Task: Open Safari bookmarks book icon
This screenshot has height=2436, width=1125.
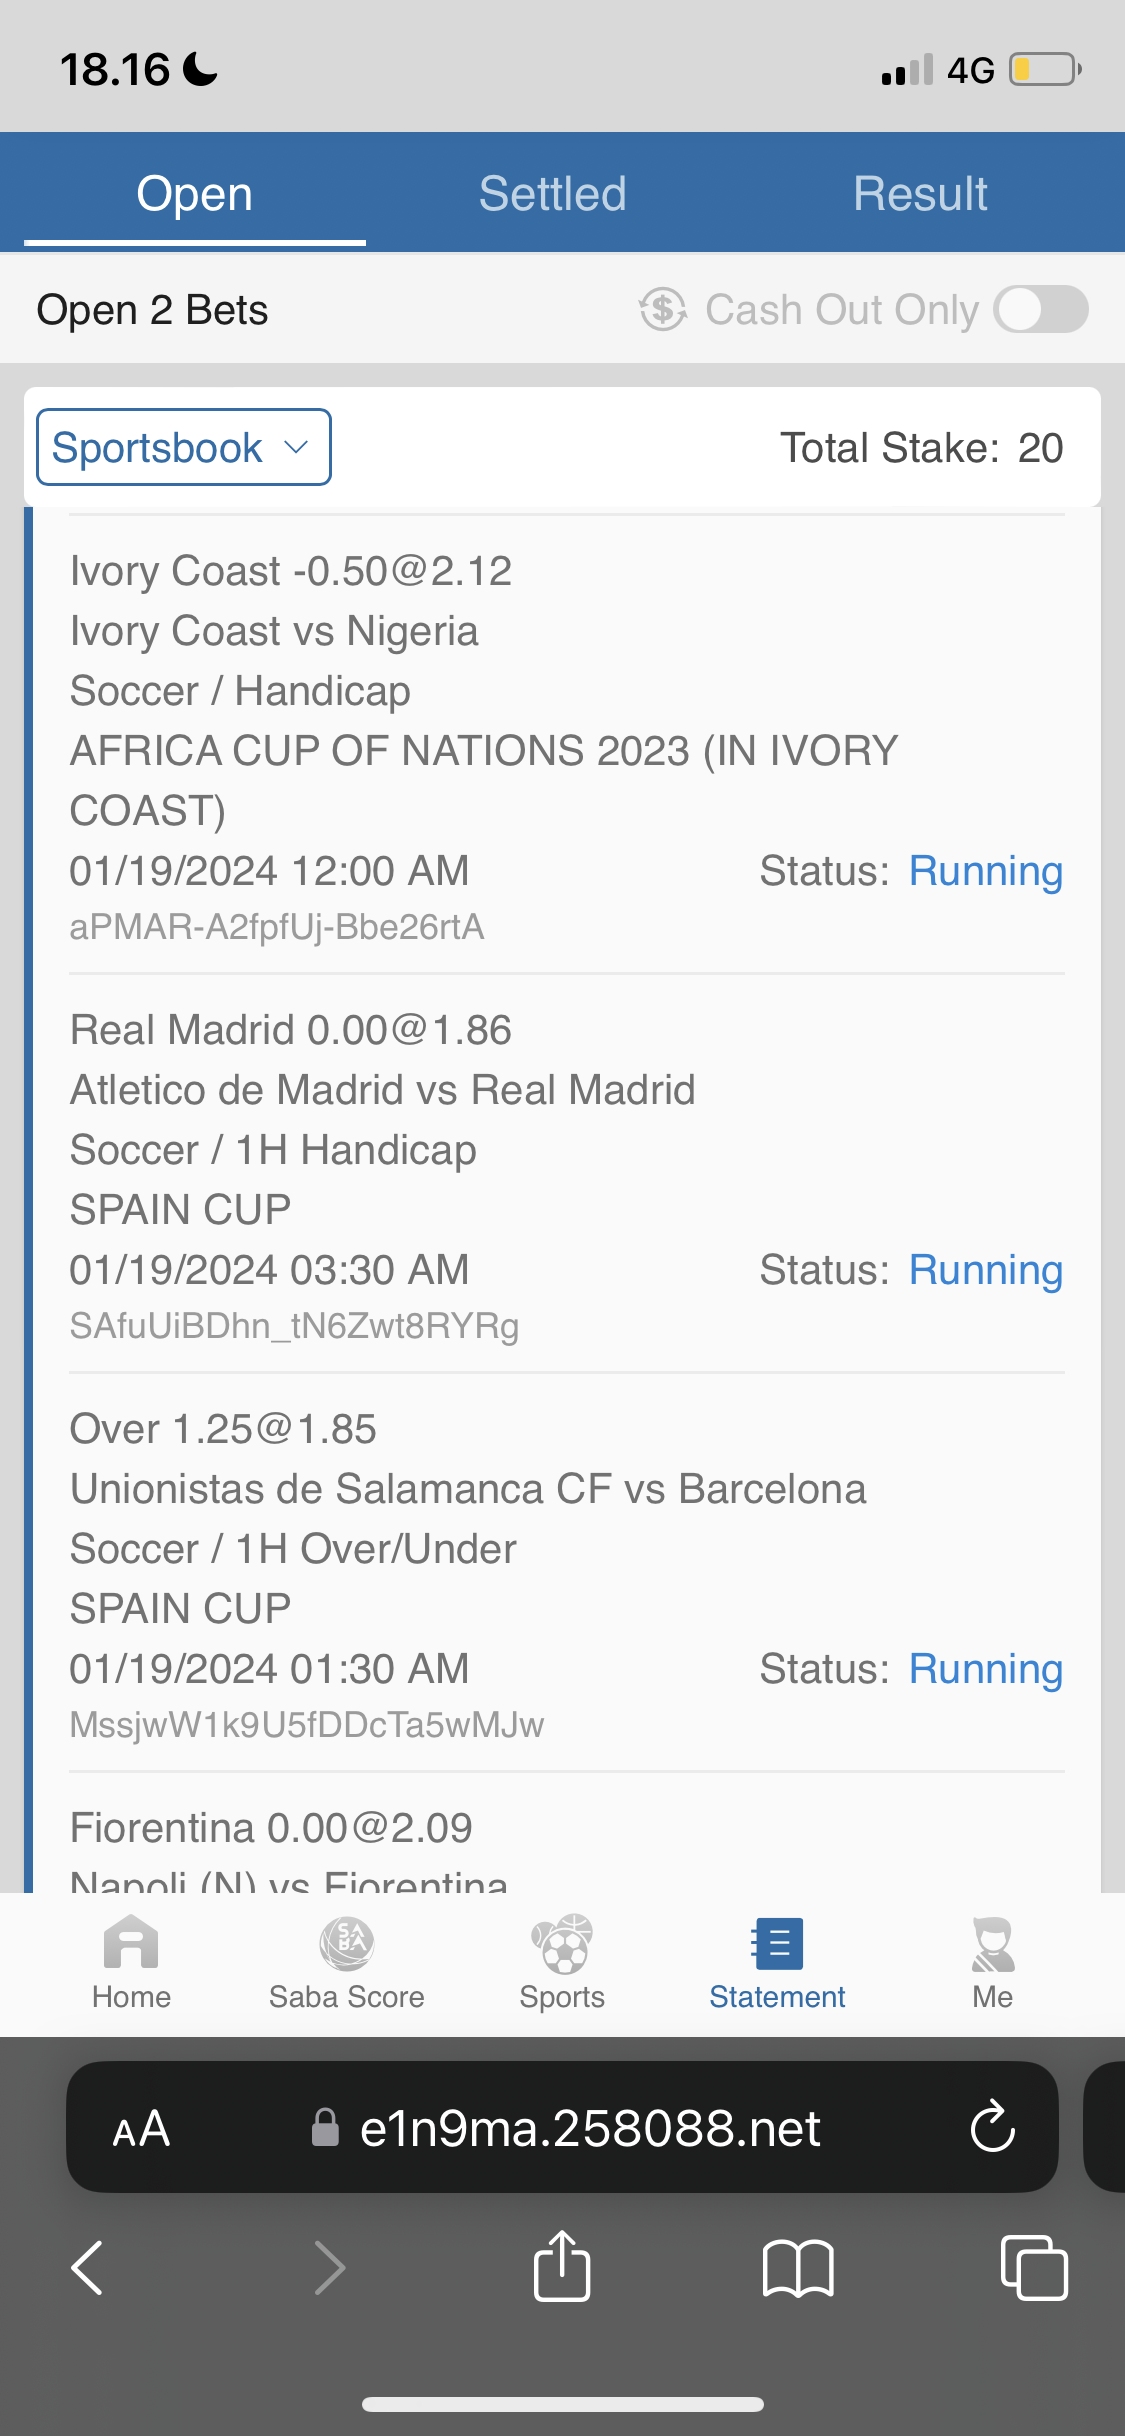Action: click(797, 2267)
